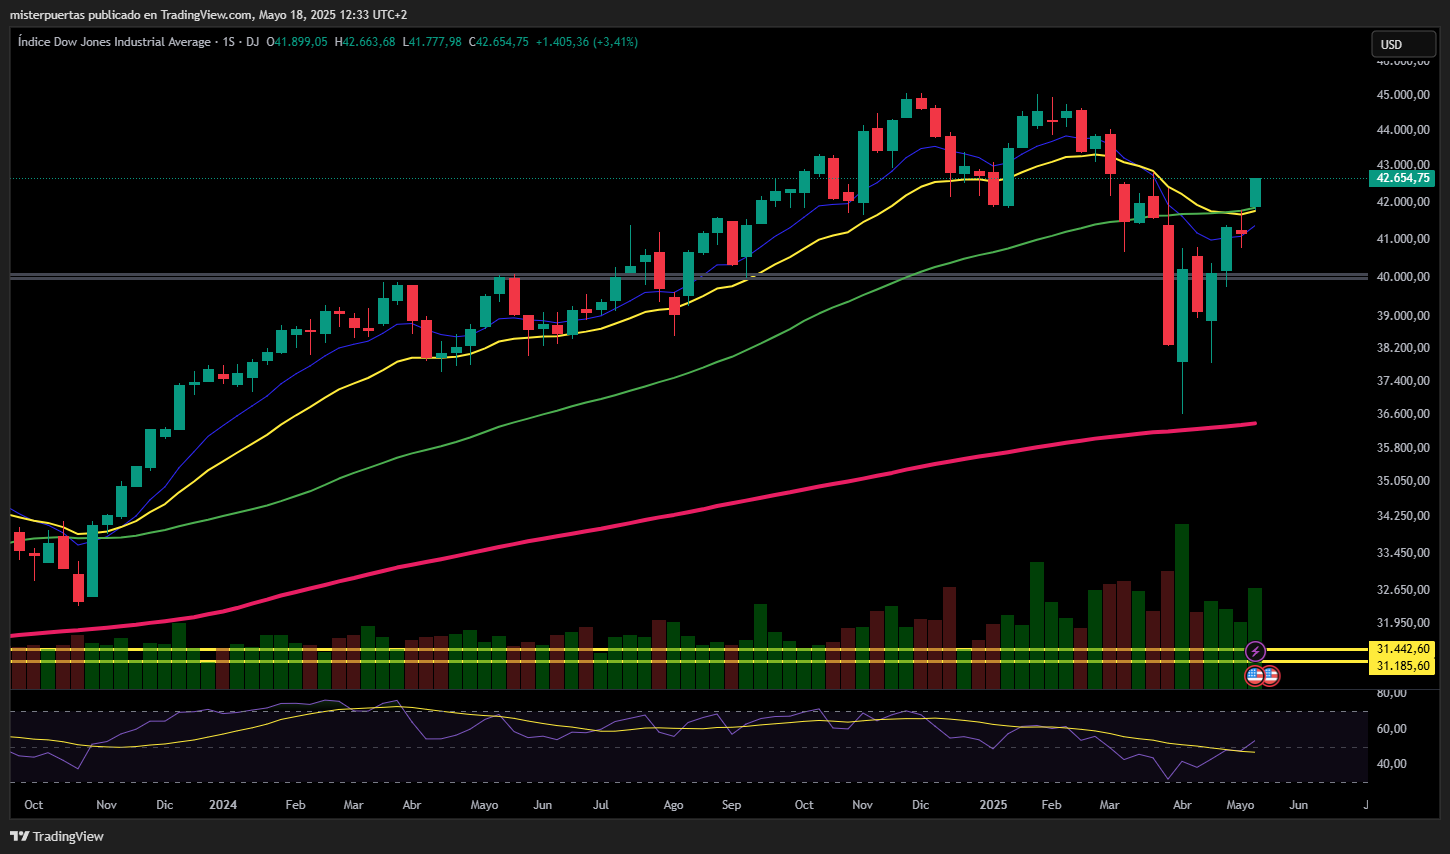Click the 42.000,00 price axis label
1450x854 pixels.
click(x=1403, y=202)
